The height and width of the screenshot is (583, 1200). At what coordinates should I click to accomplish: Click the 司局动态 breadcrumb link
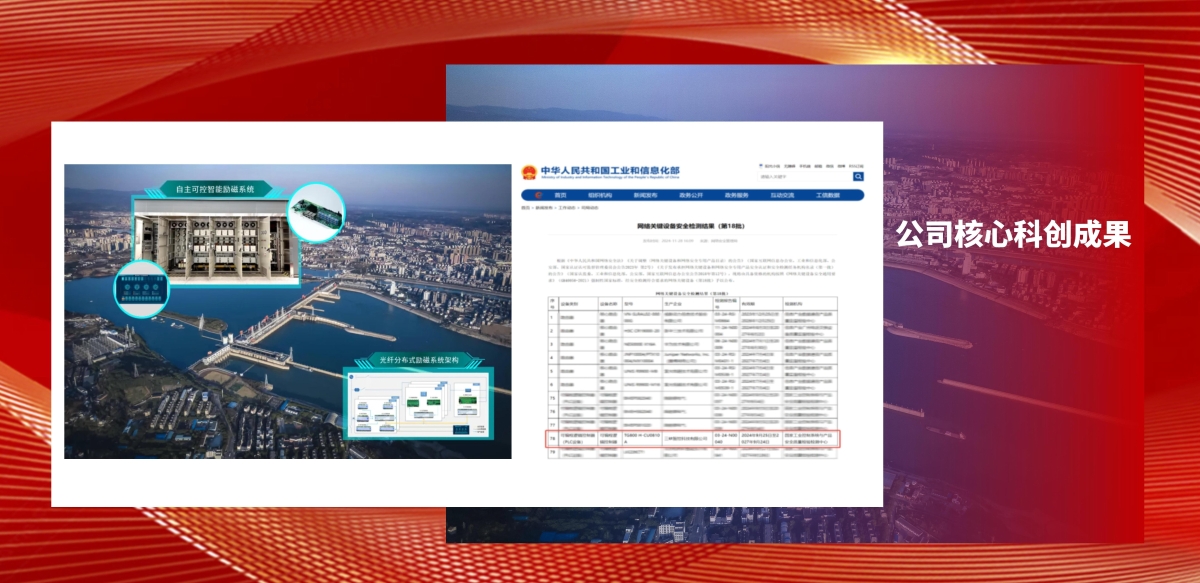pyautogui.click(x=590, y=208)
